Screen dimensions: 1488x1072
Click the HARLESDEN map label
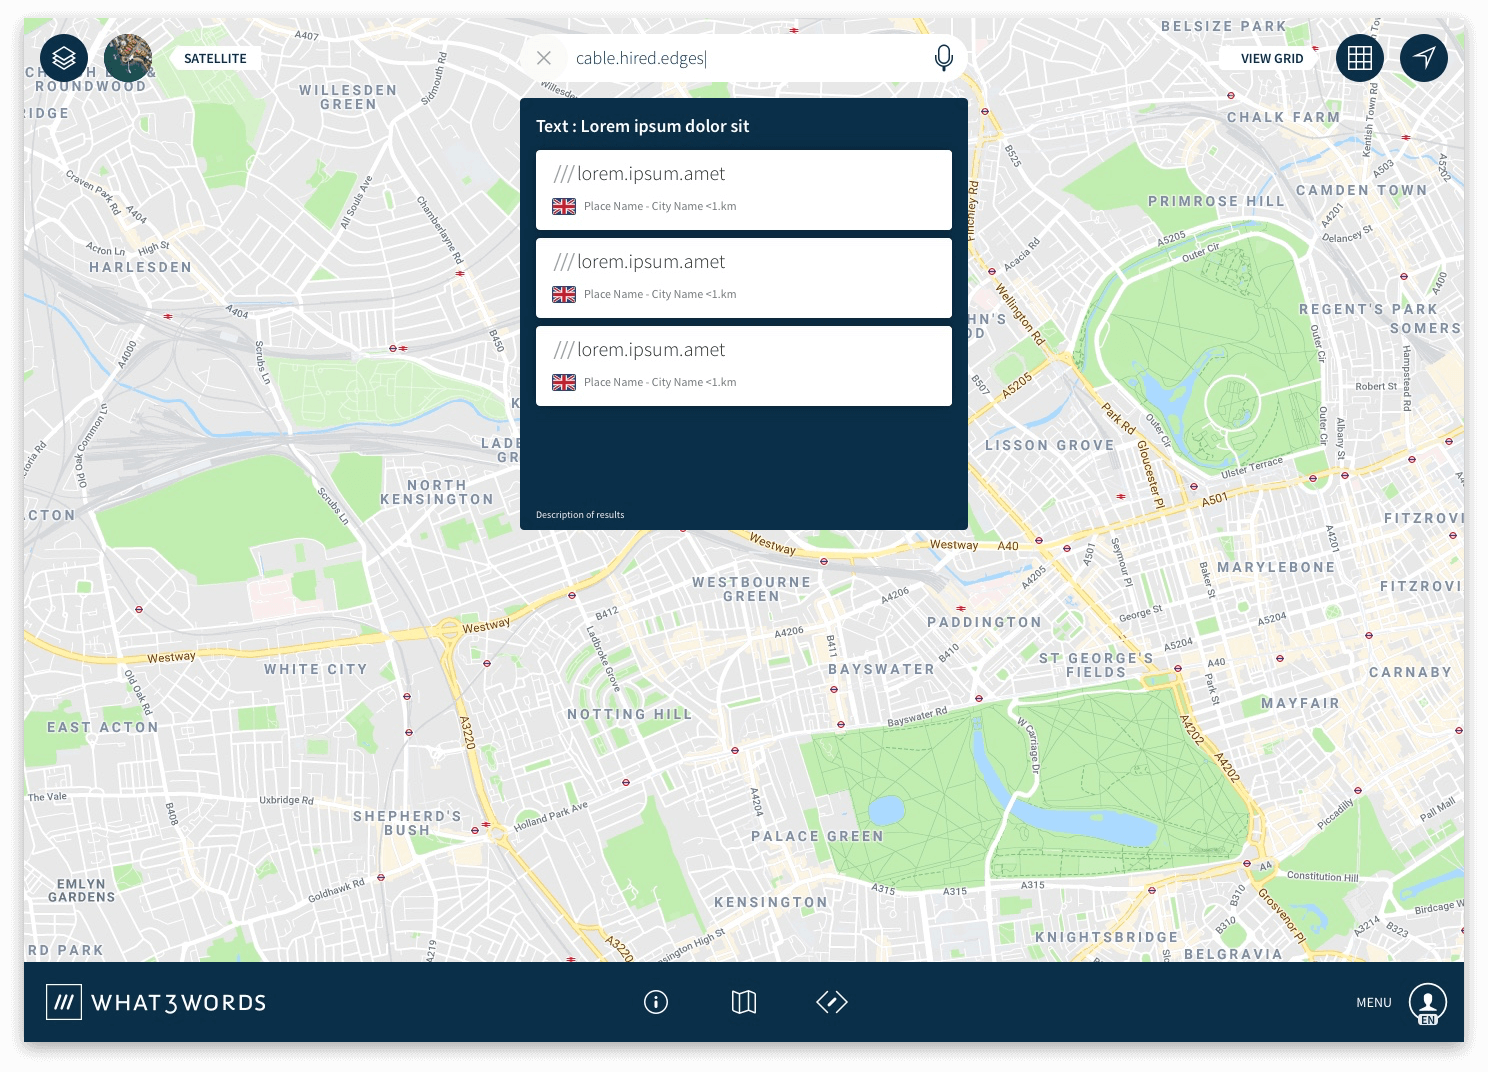click(x=140, y=267)
